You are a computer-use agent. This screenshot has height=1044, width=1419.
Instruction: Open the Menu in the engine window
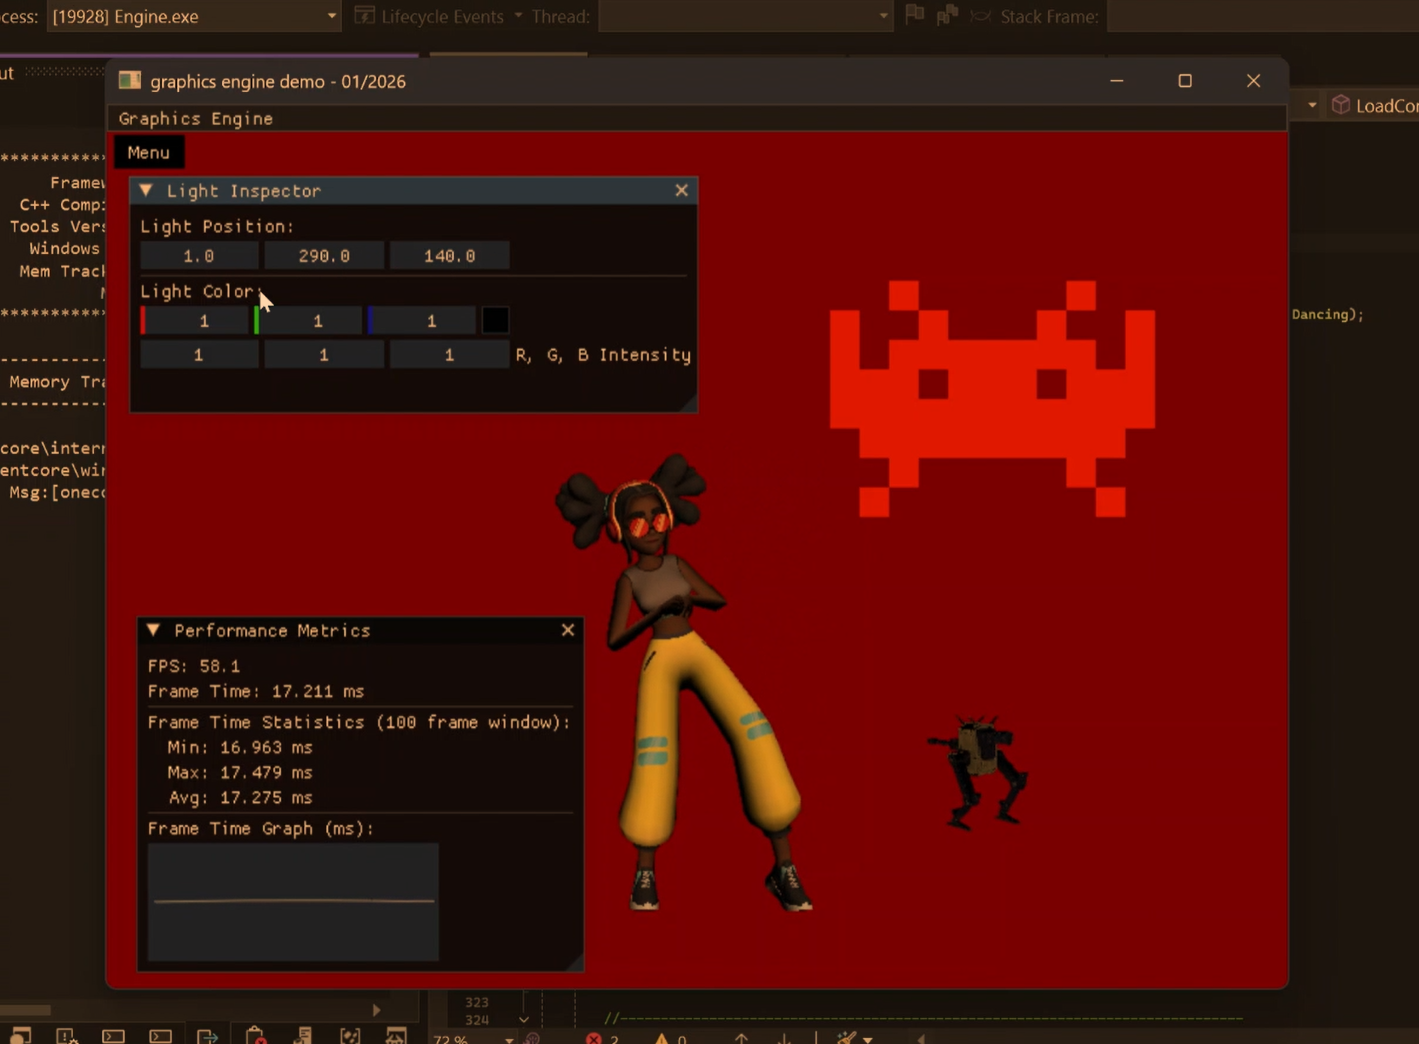(148, 152)
